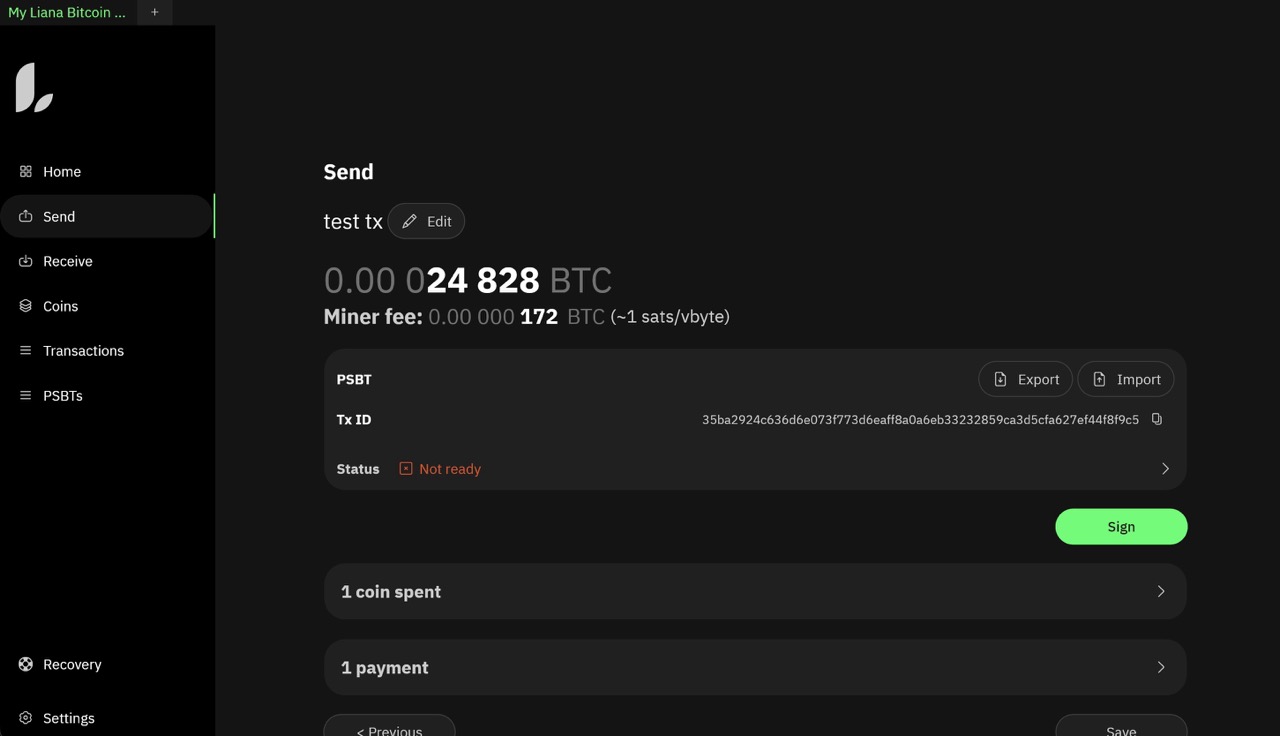1280x736 pixels.
Task: Open the PSBTs menu item
Action: click(x=62, y=396)
